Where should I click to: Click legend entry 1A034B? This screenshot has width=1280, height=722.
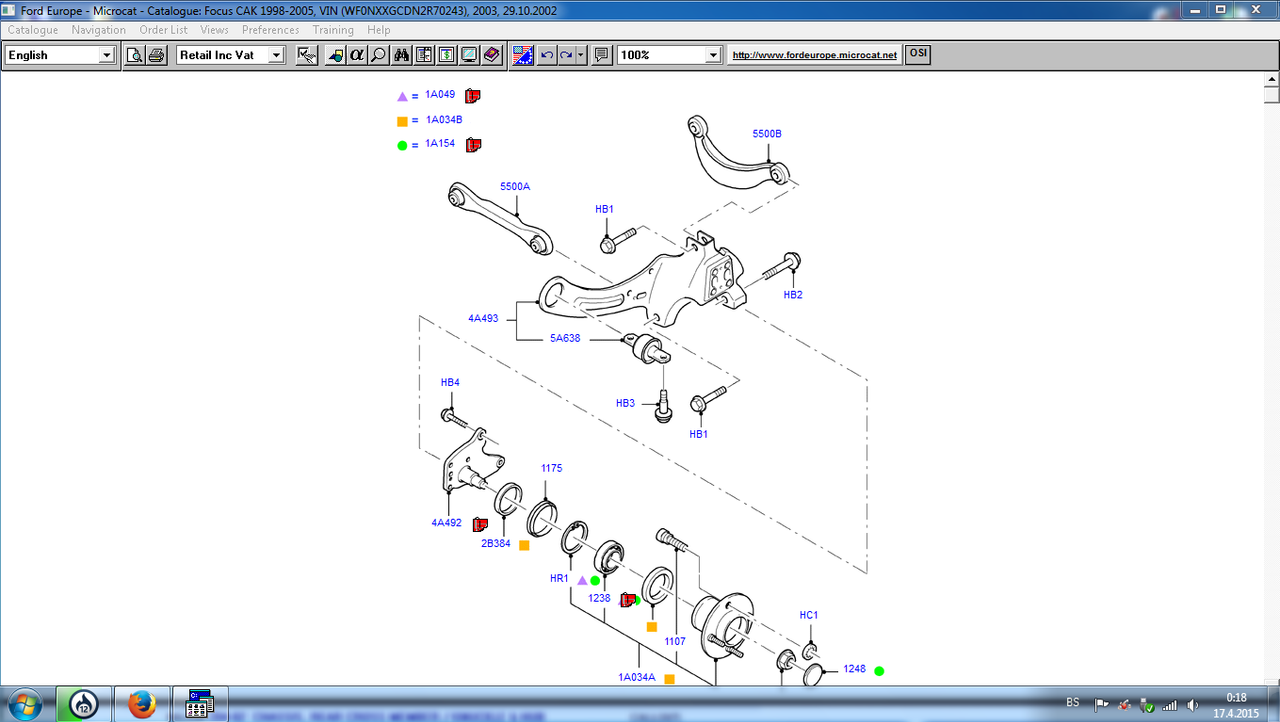(444, 120)
